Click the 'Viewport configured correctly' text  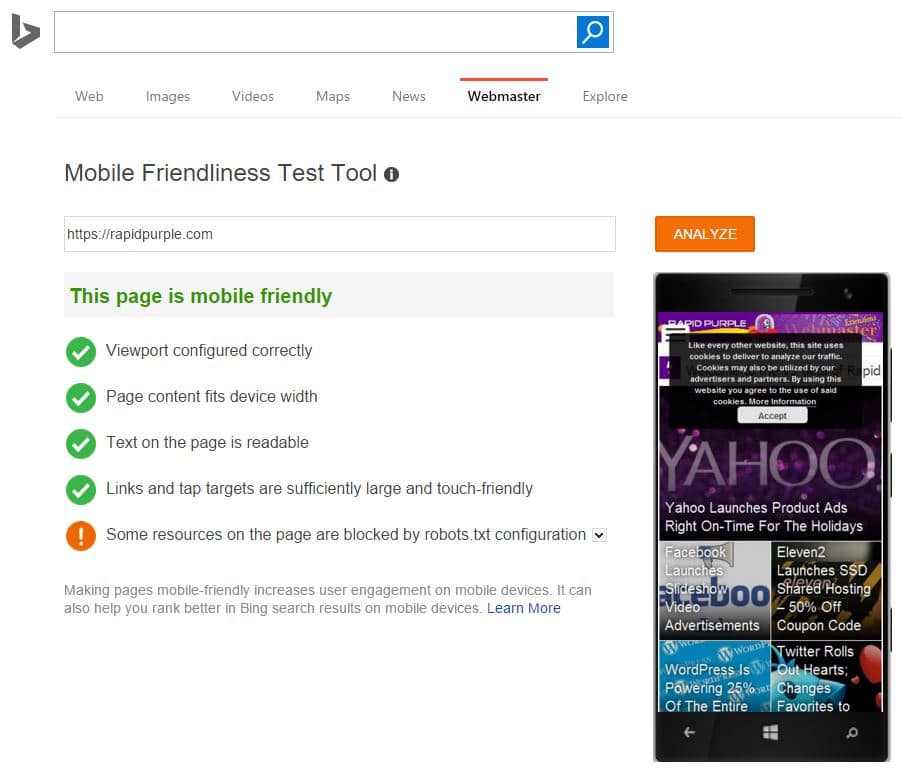[209, 350]
